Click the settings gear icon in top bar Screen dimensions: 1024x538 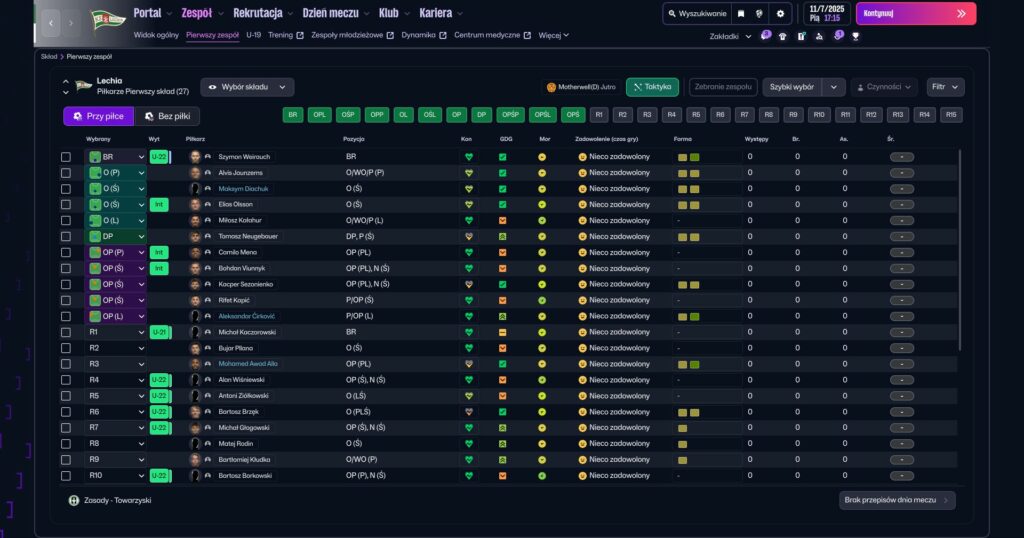click(x=780, y=14)
